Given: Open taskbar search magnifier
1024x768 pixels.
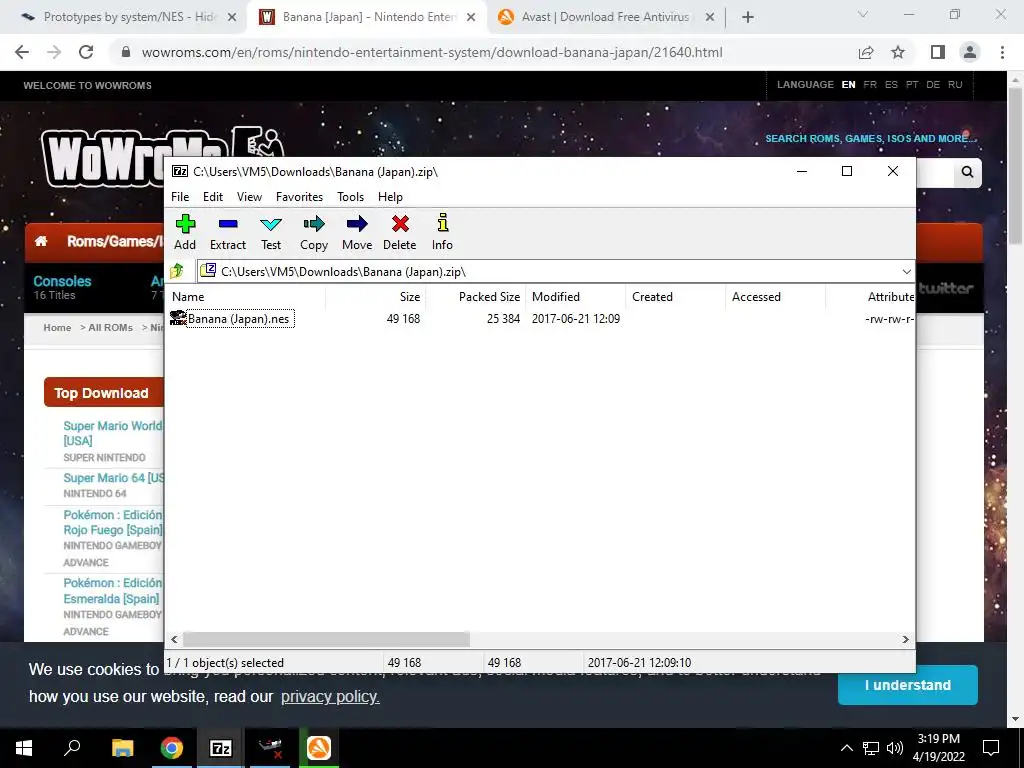Looking at the screenshot, I should click(72, 748).
